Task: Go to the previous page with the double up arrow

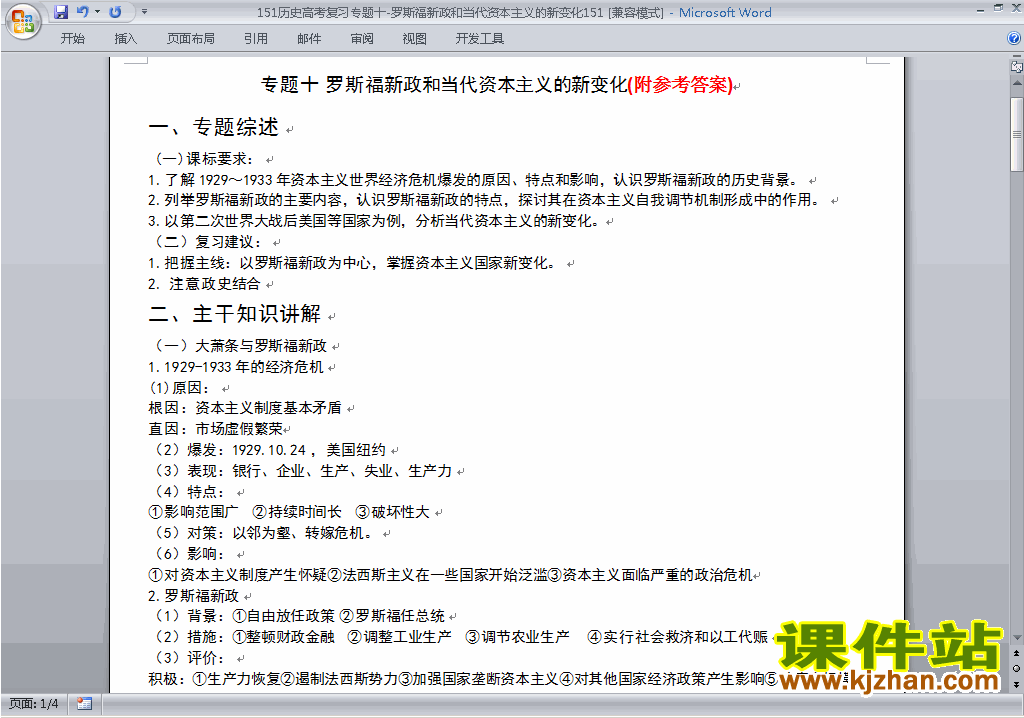Action: (x=1017, y=653)
